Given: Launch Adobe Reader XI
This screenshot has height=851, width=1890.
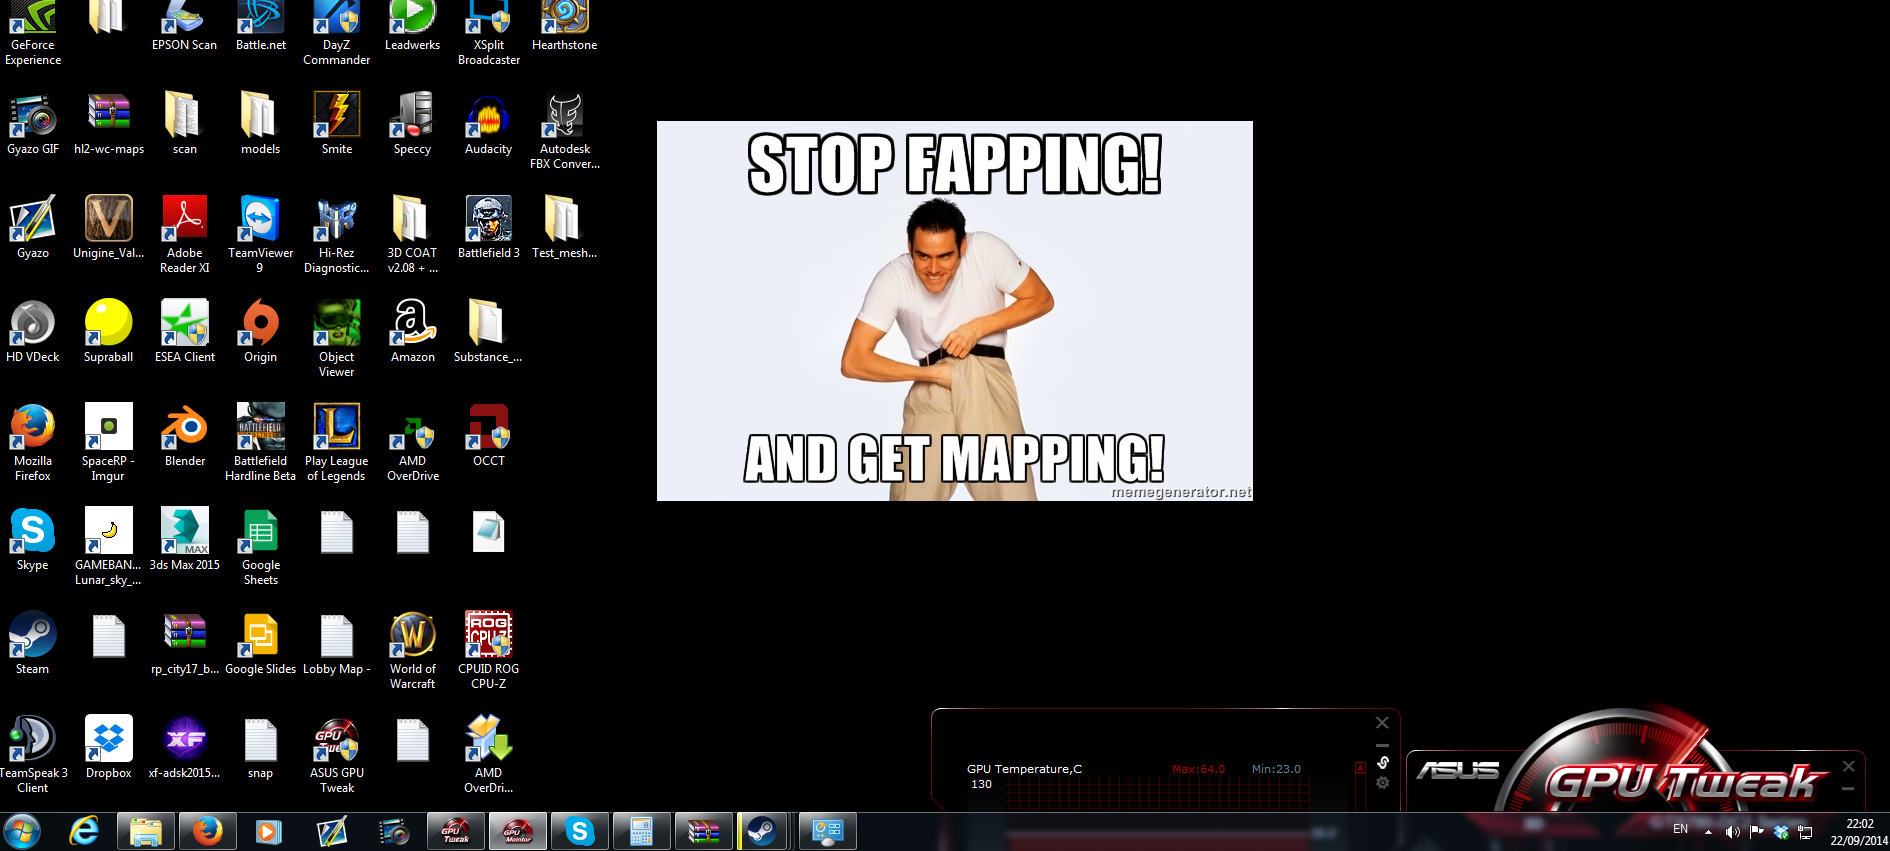Looking at the screenshot, I should (185, 235).
